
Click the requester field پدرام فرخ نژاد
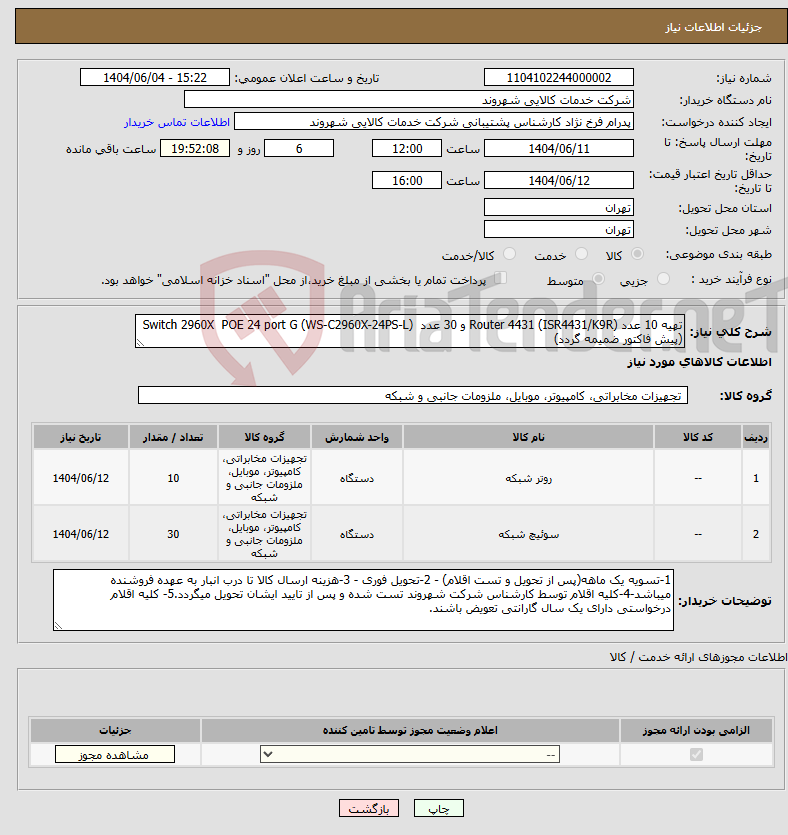(x=433, y=121)
